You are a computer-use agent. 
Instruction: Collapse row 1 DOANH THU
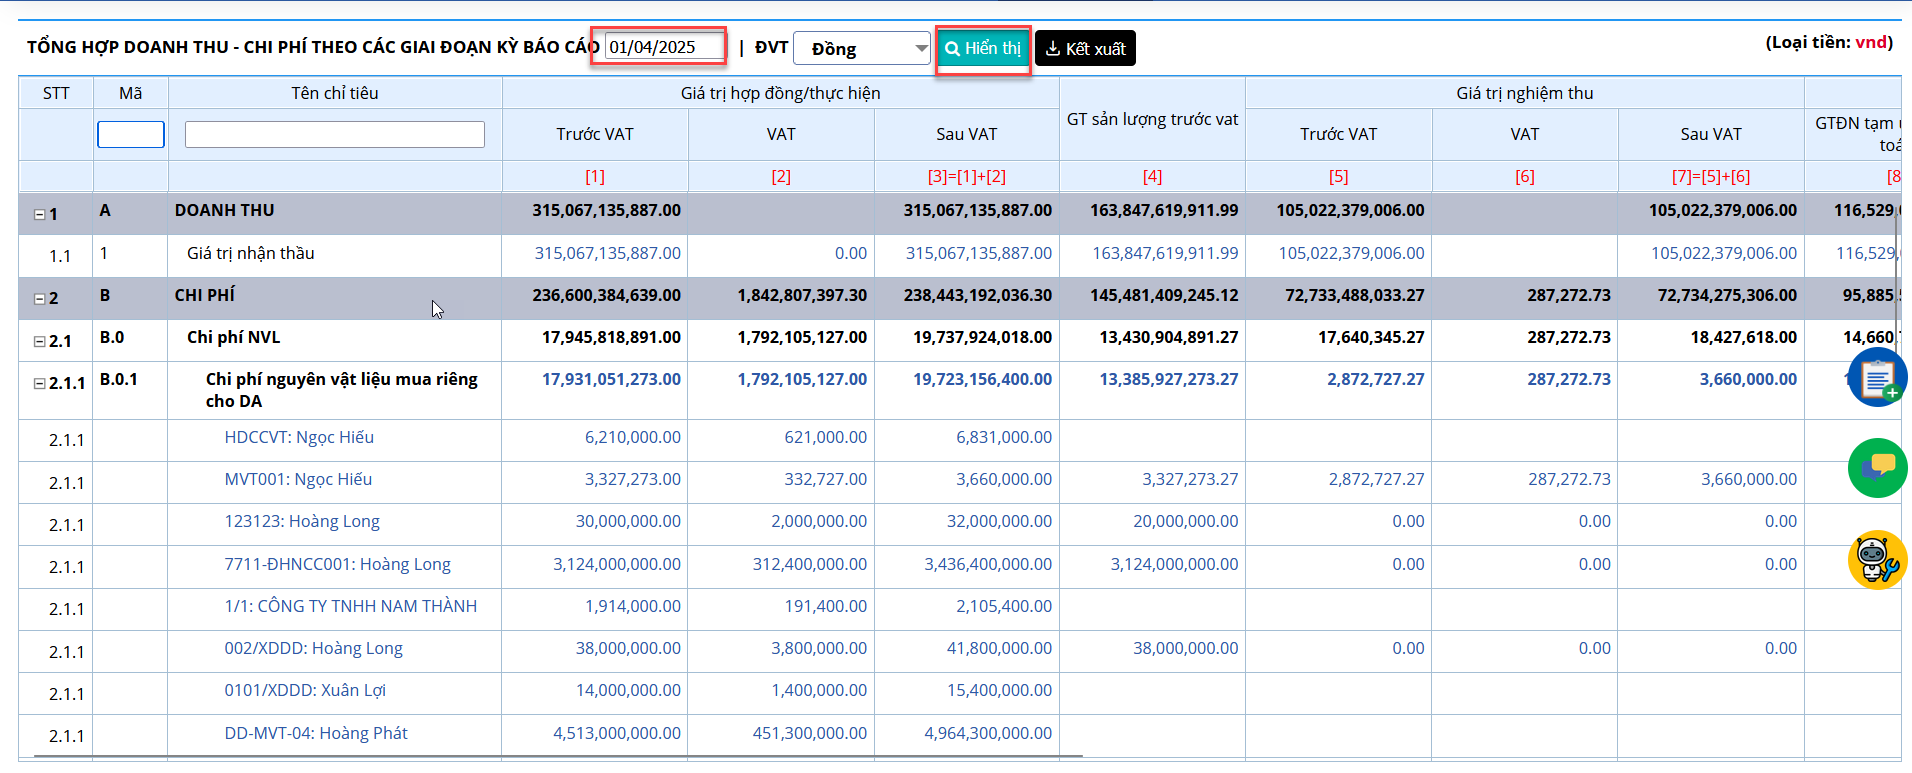pyautogui.click(x=40, y=214)
